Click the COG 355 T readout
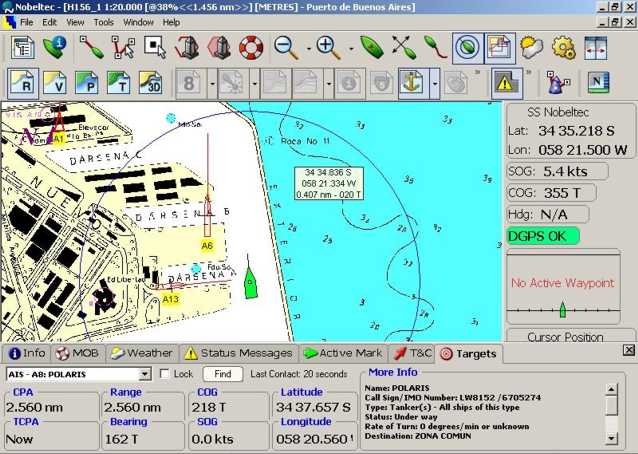Image resolution: width=638 pixels, height=454 pixels. pyautogui.click(x=551, y=192)
